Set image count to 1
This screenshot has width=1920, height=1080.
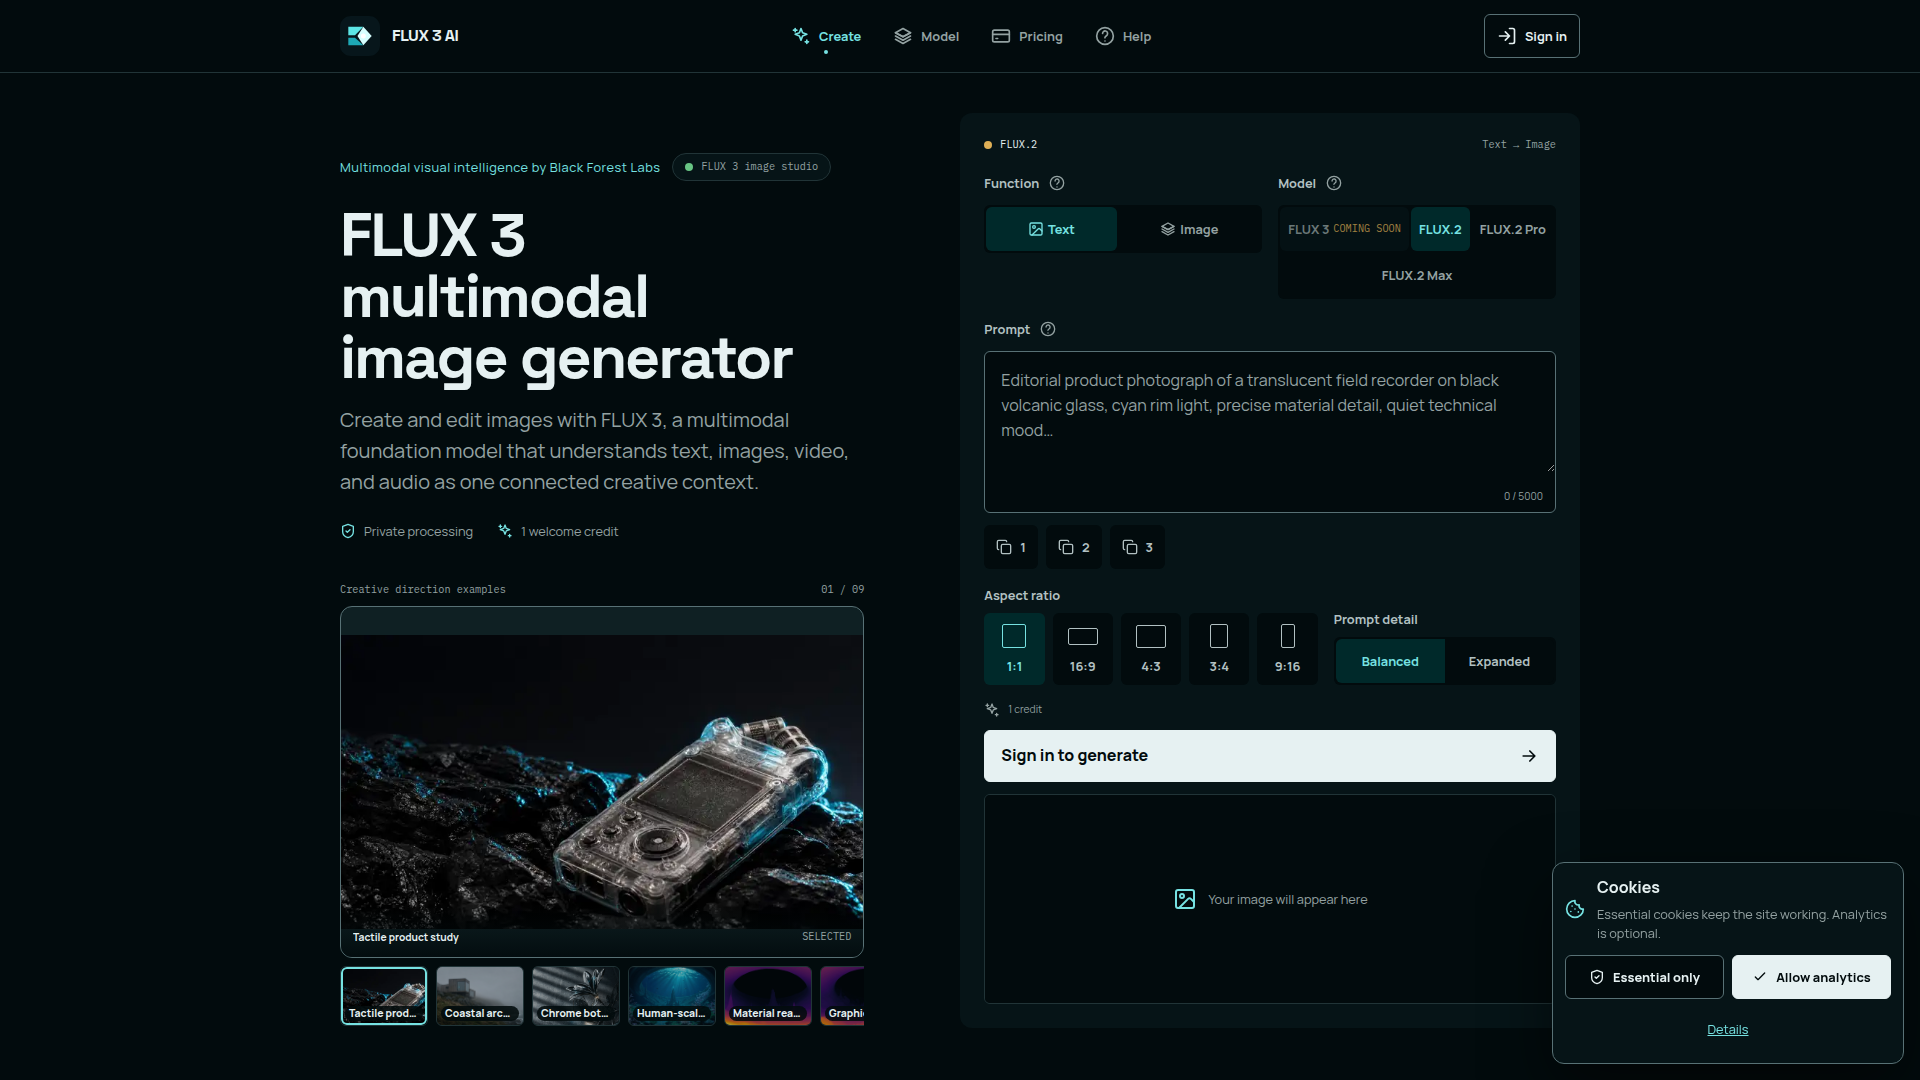1011,547
